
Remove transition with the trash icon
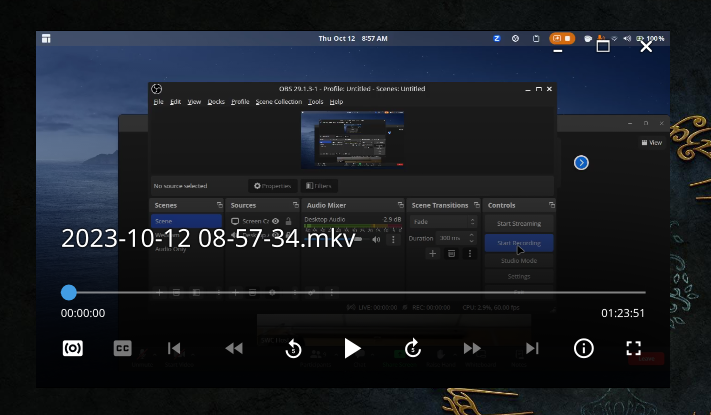click(451, 254)
